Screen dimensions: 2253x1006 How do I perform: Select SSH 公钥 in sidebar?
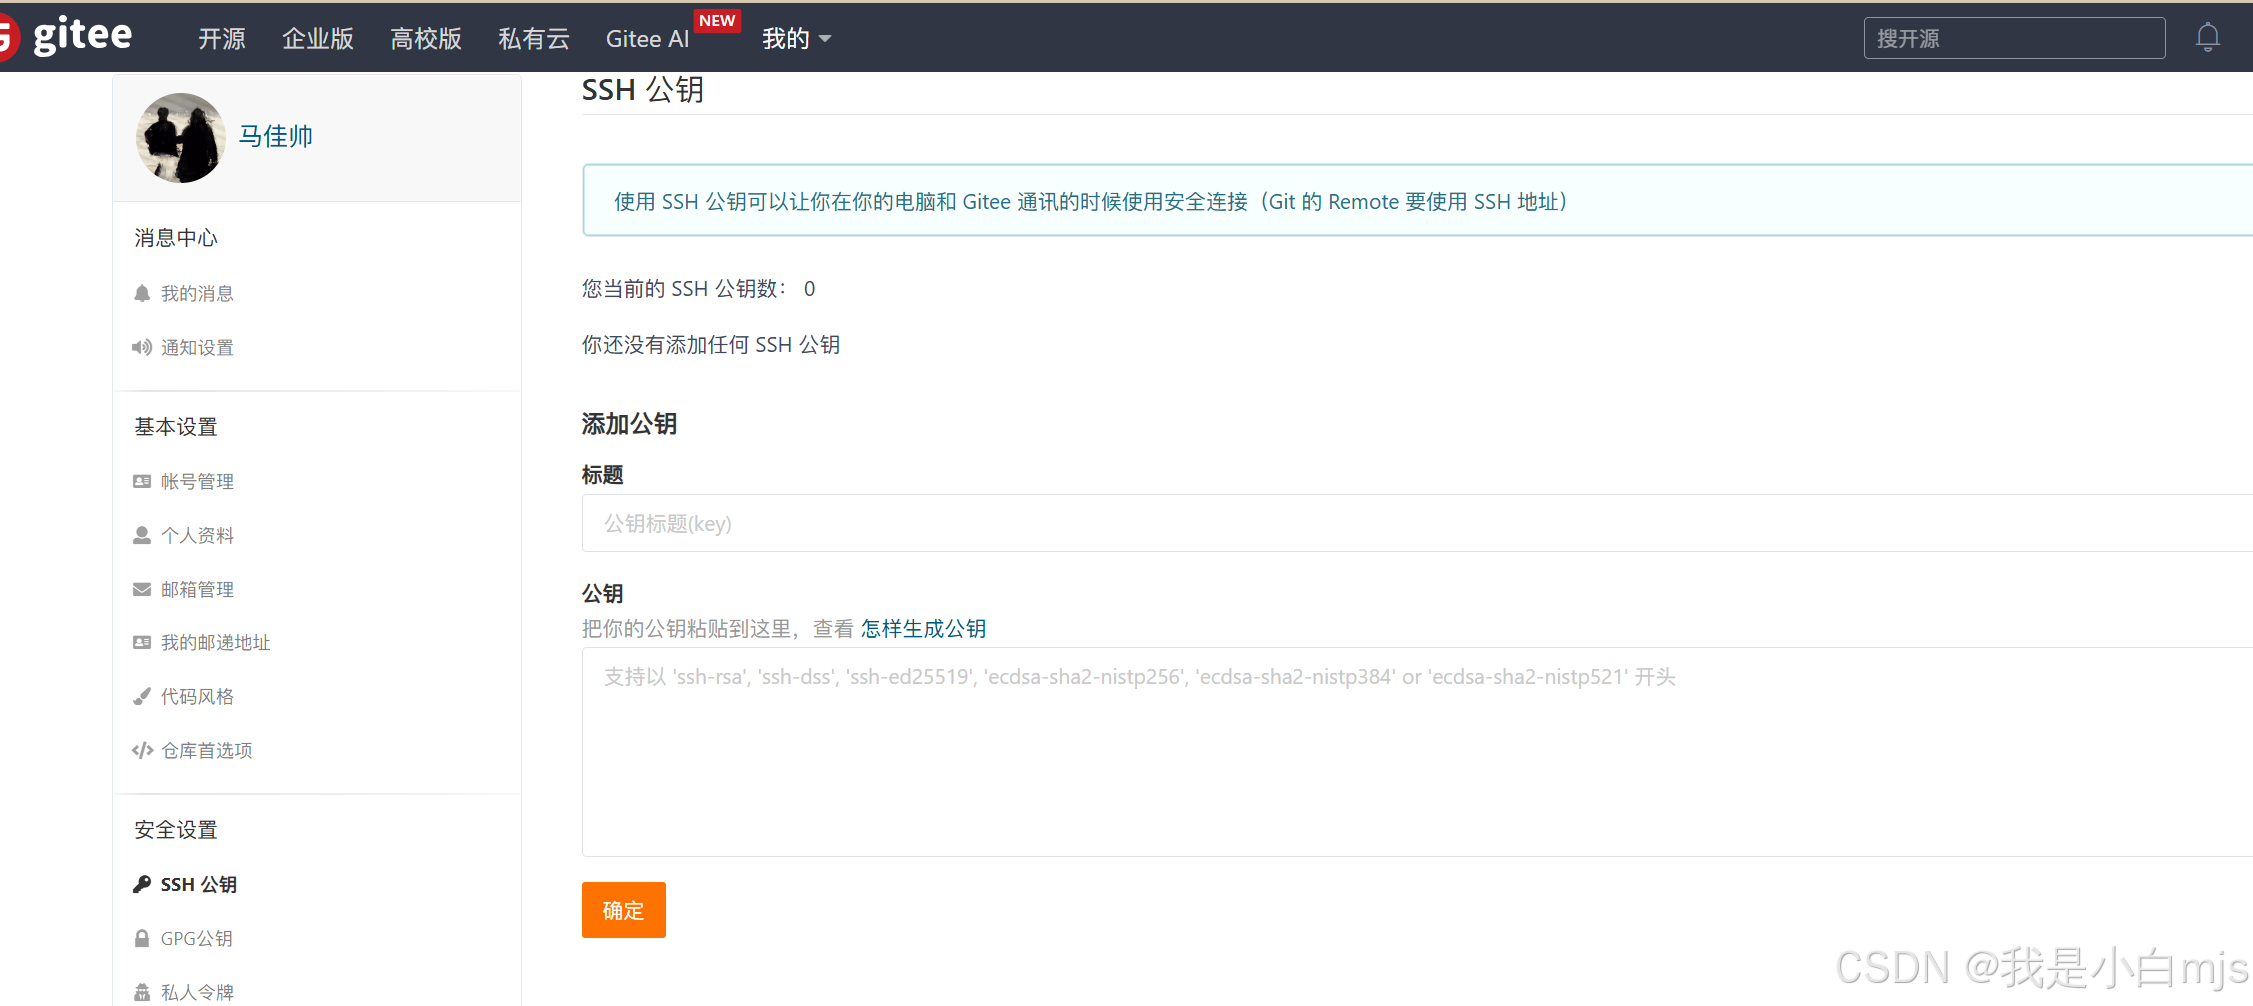(x=199, y=884)
